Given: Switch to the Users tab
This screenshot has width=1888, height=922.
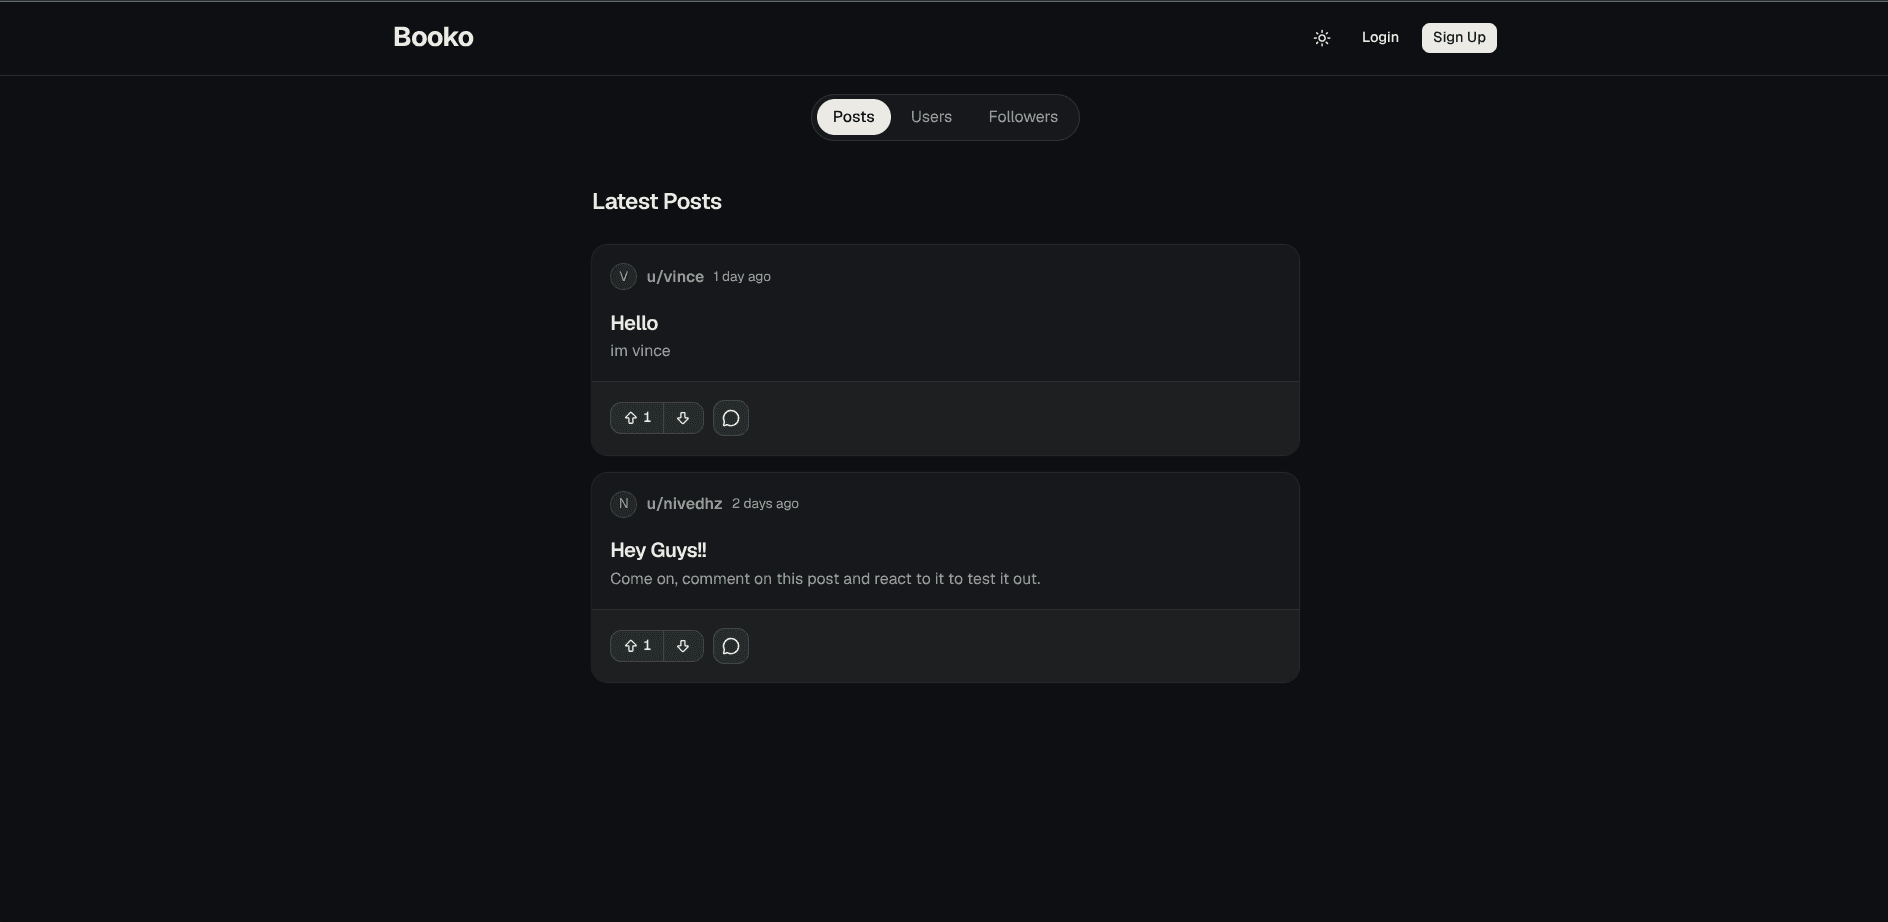Looking at the screenshot, I should click(x=931, y=117).
